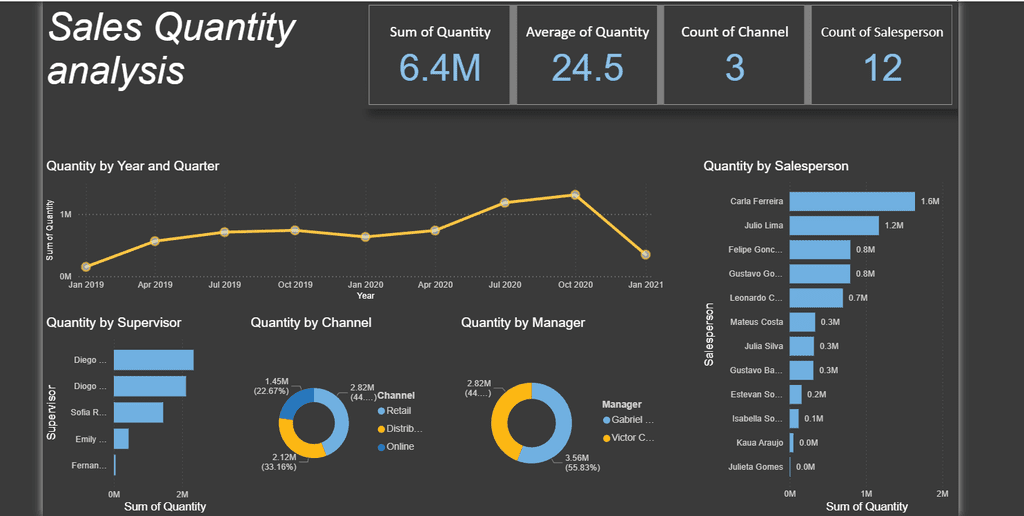Click the 1.2M data label
Viewport: 1024px width, 516px height.
coord(894,225)
